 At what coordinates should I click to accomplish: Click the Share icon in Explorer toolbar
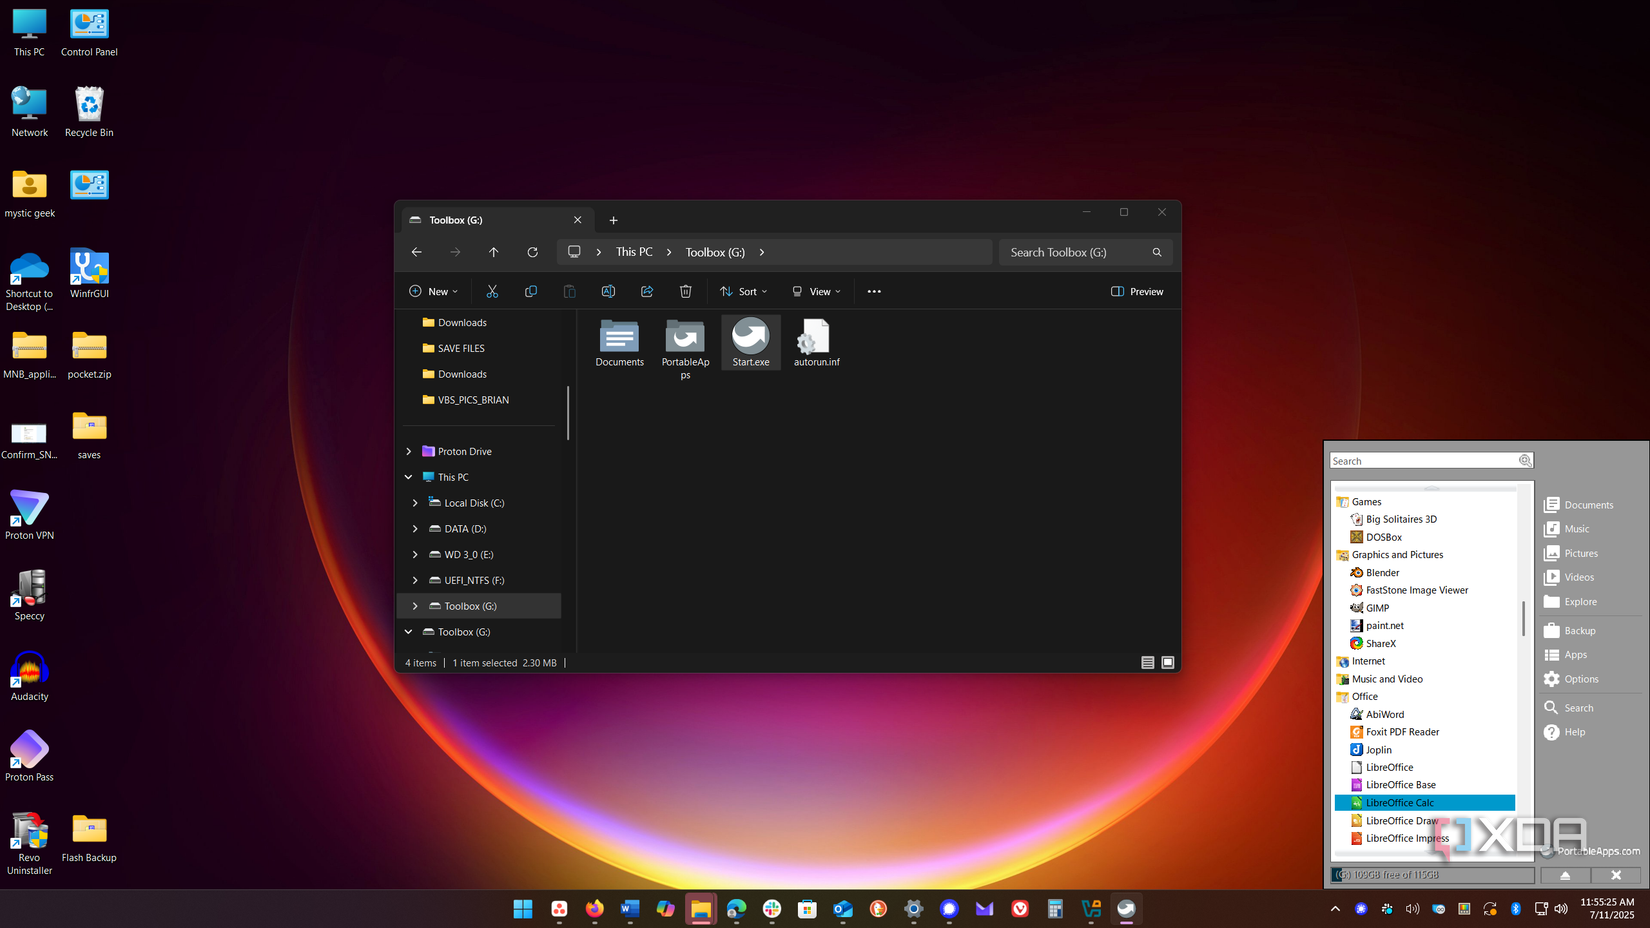tap(647, 291)
